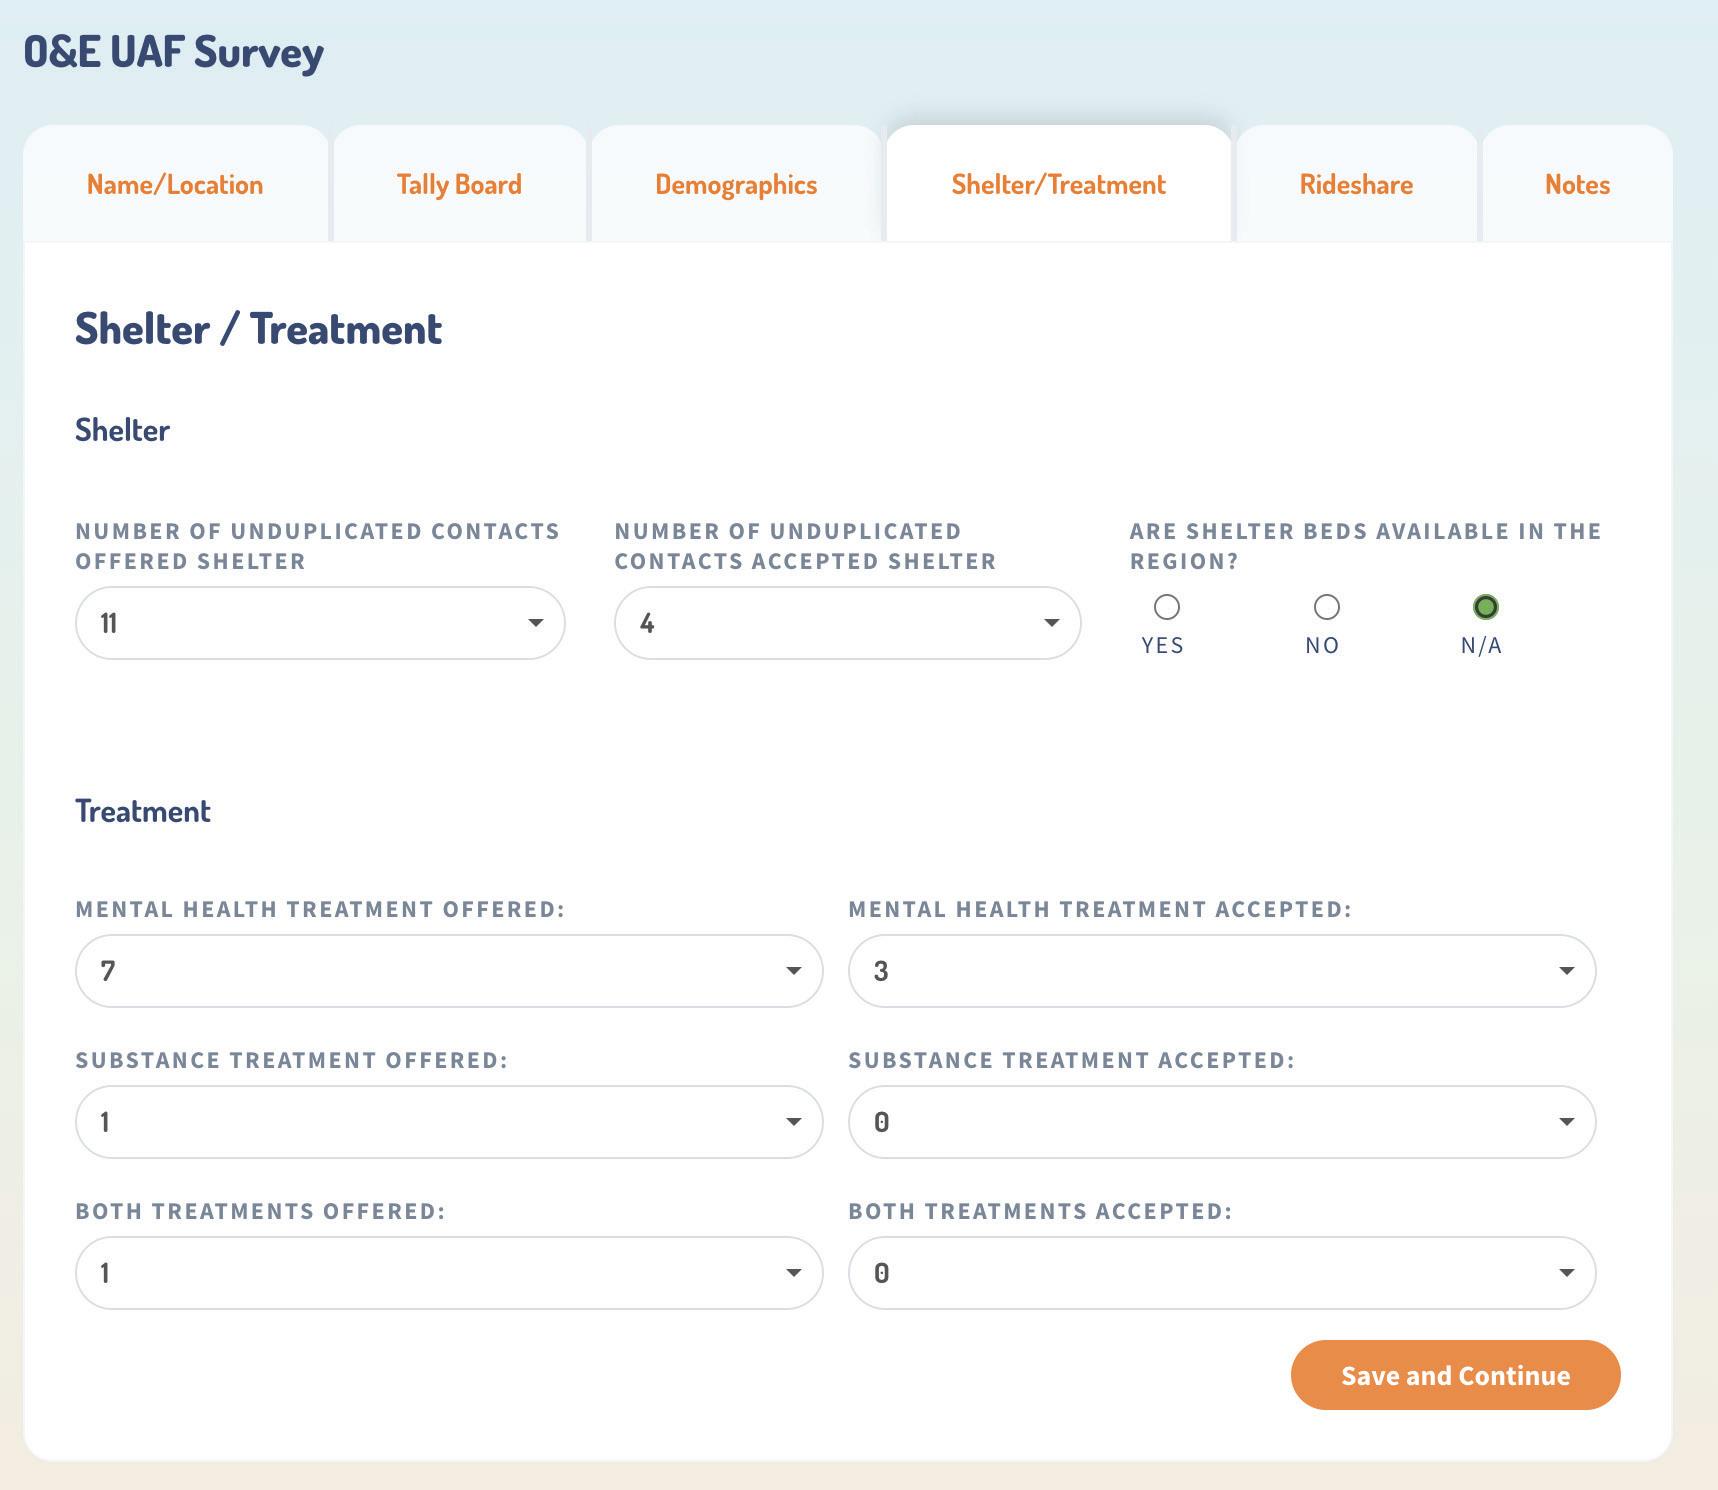Switch to the Name/Location tab
This screenshot has height=1490, width=1718.
pyautogui.click(x=175, y=184)
